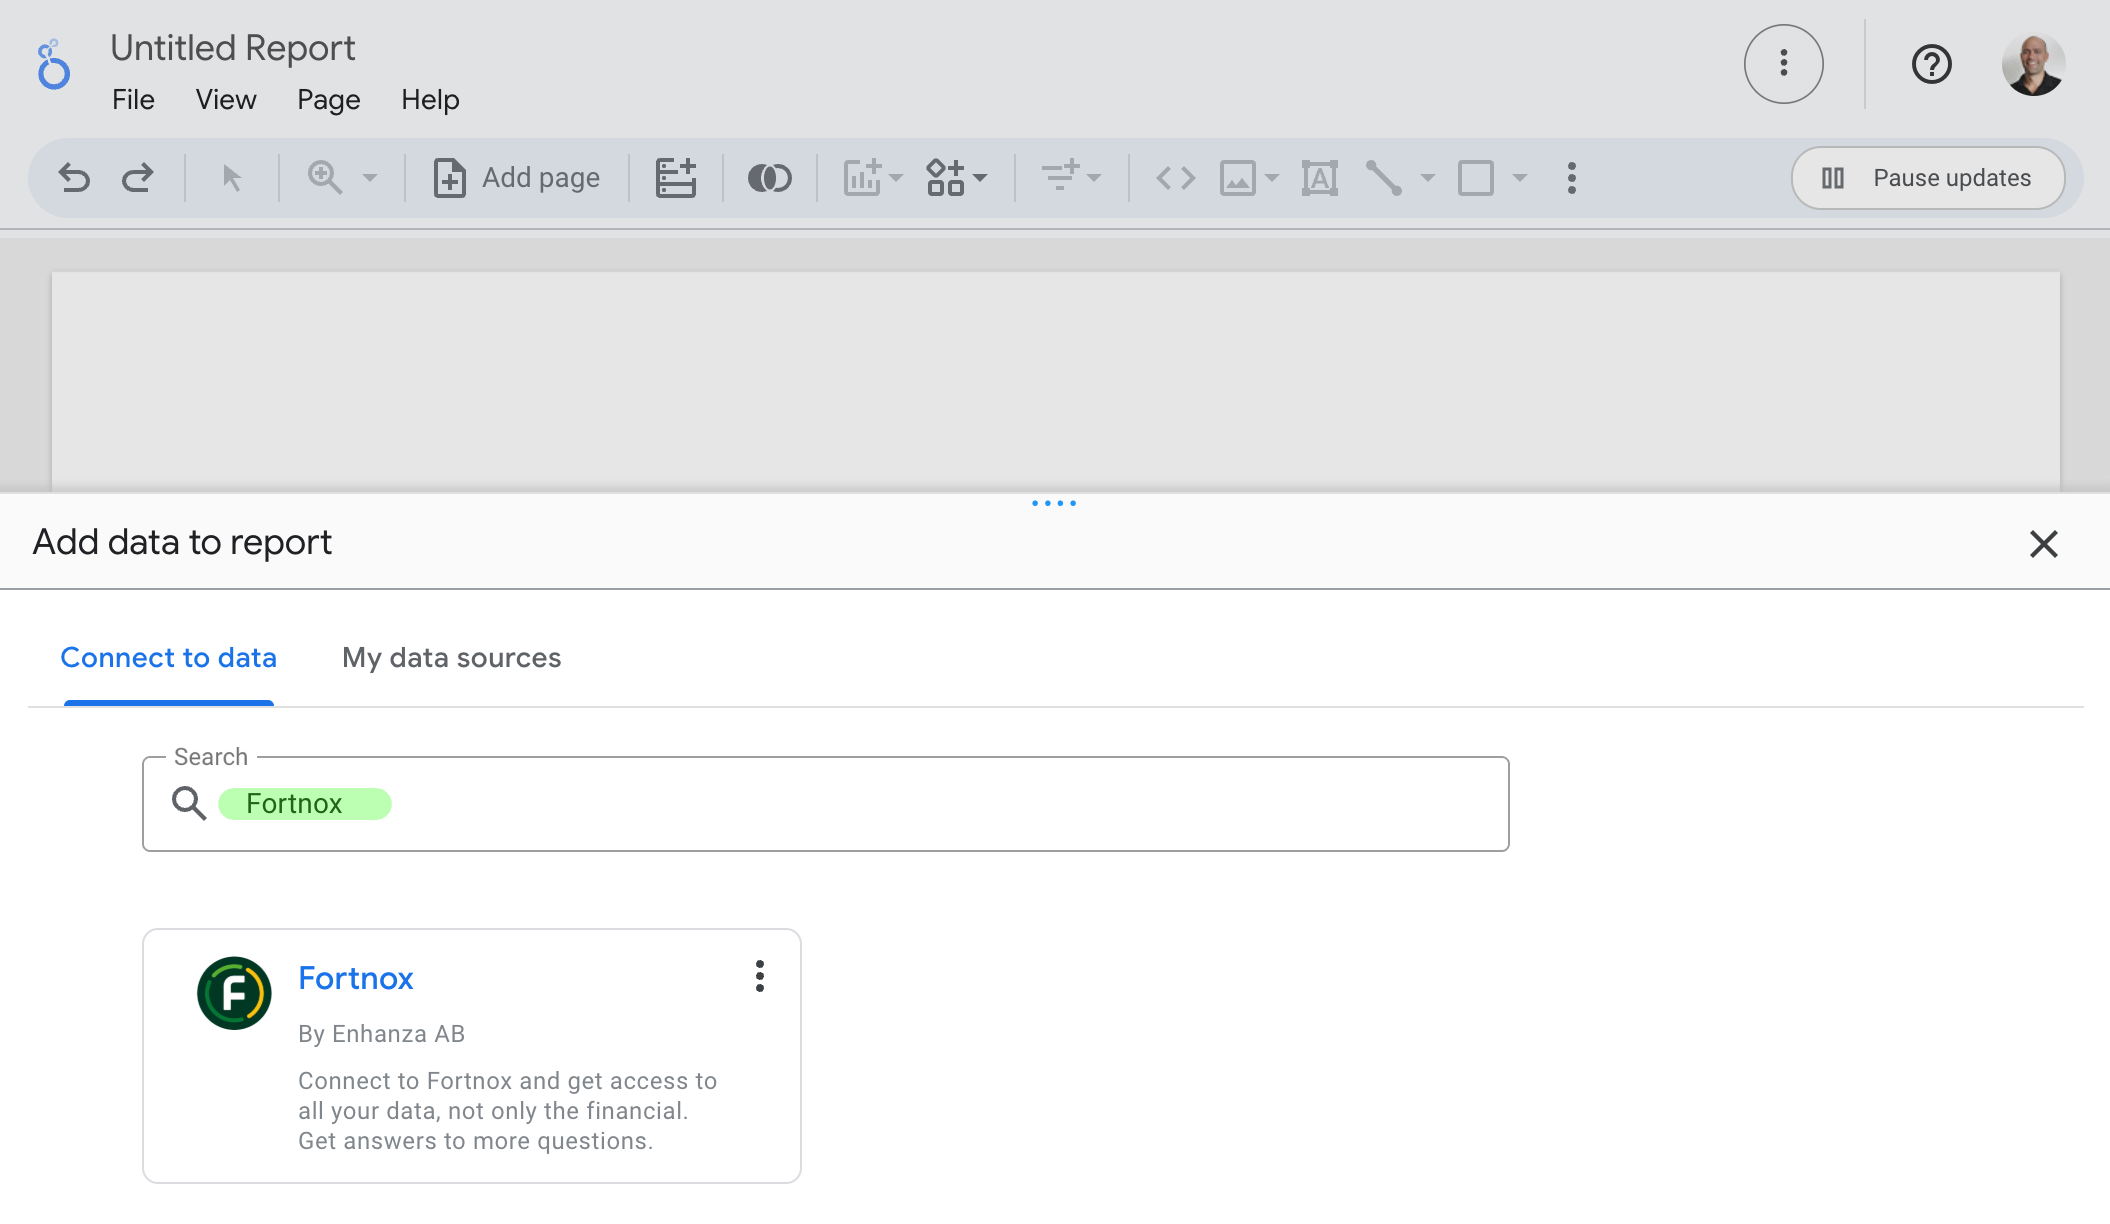Click the redo arrow icon

pyautogui.click(x=137, y=178)
